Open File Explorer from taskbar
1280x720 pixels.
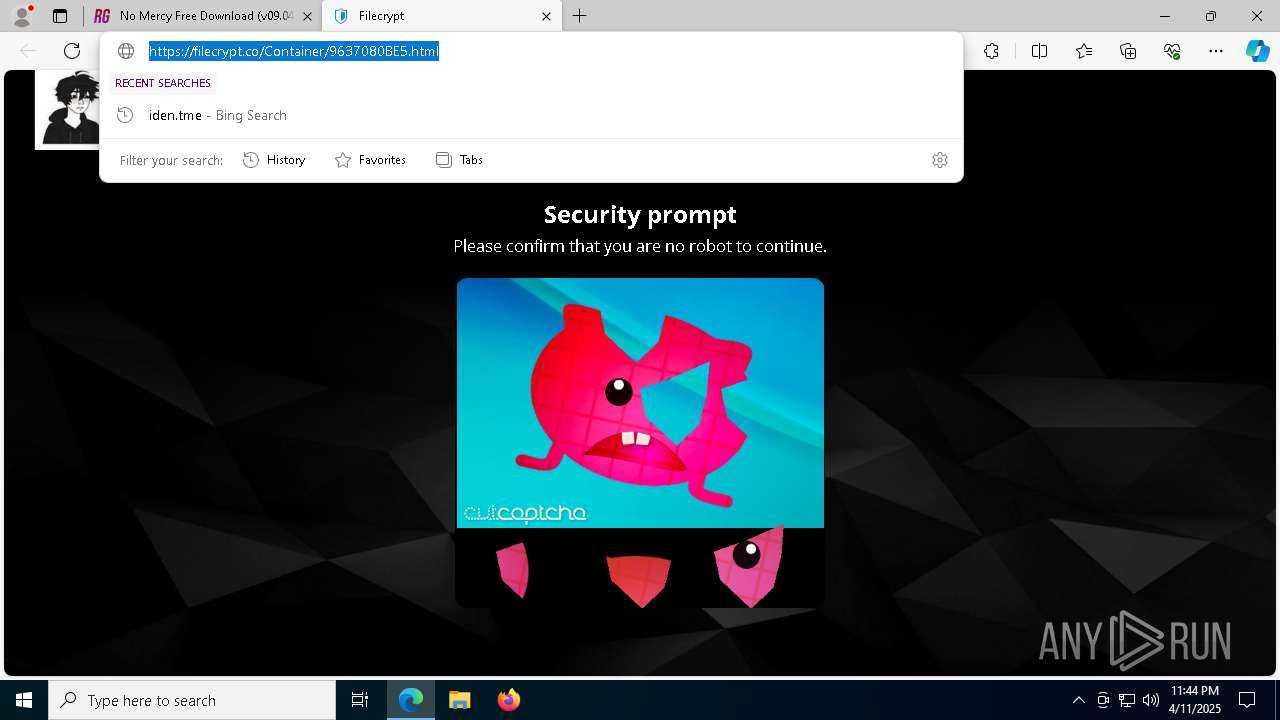[x=459, y=700]
